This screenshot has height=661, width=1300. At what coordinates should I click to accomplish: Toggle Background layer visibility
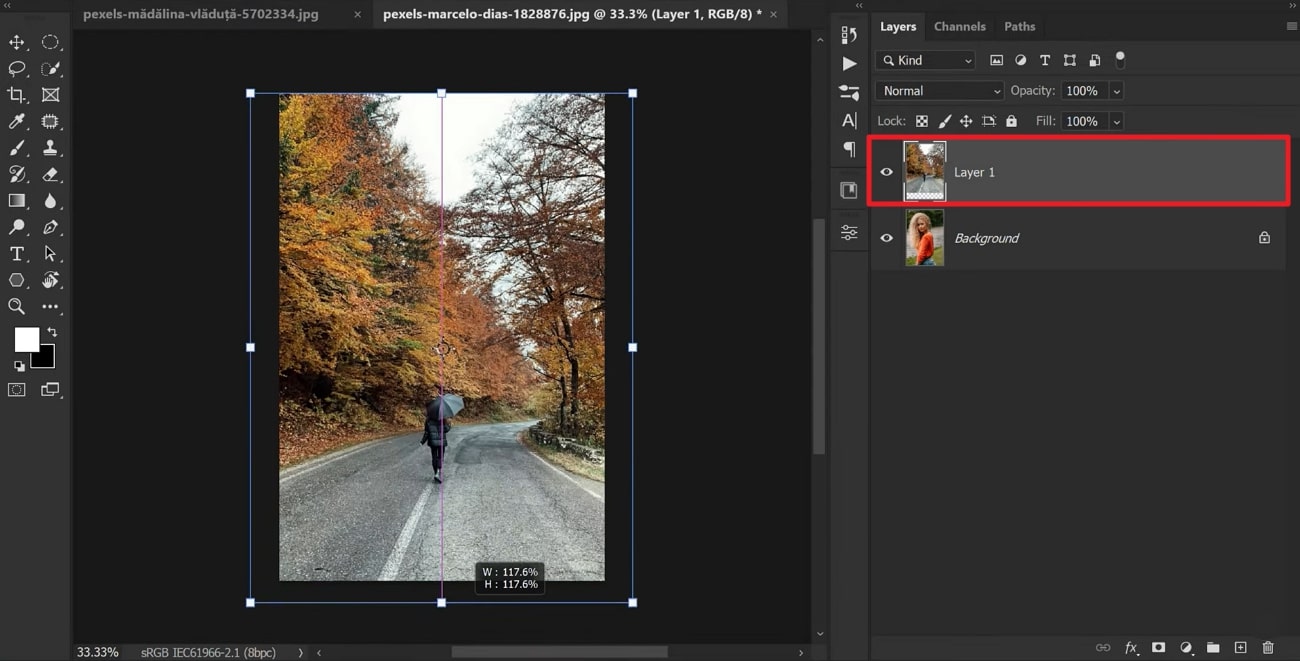886,238
